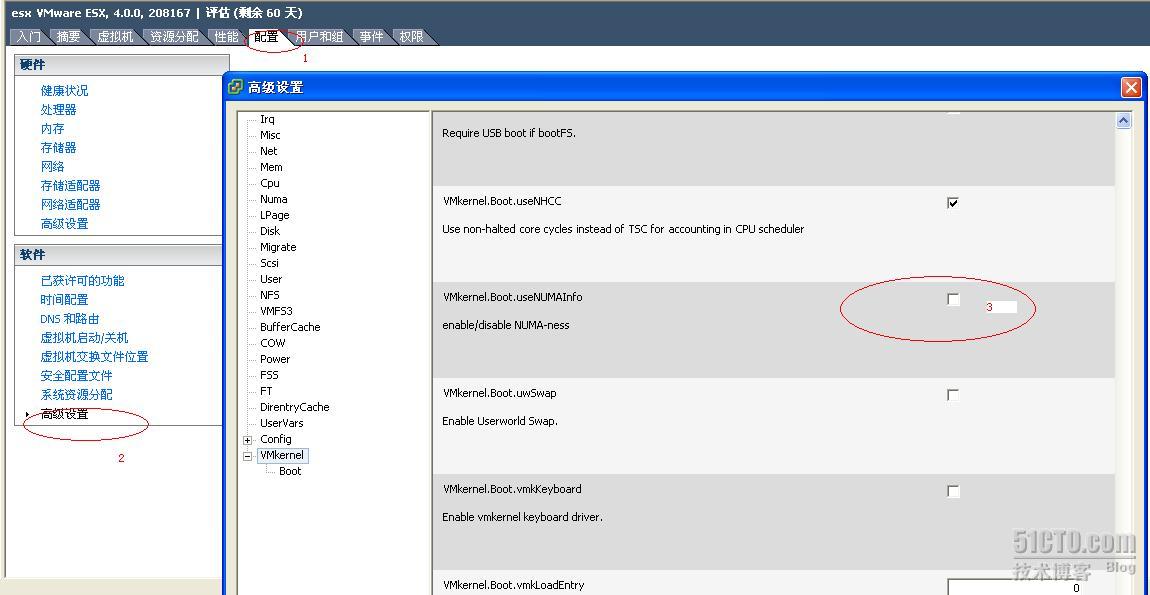Open 健康状况 under hardware
1150x595 pixels.
click(65, 90)
